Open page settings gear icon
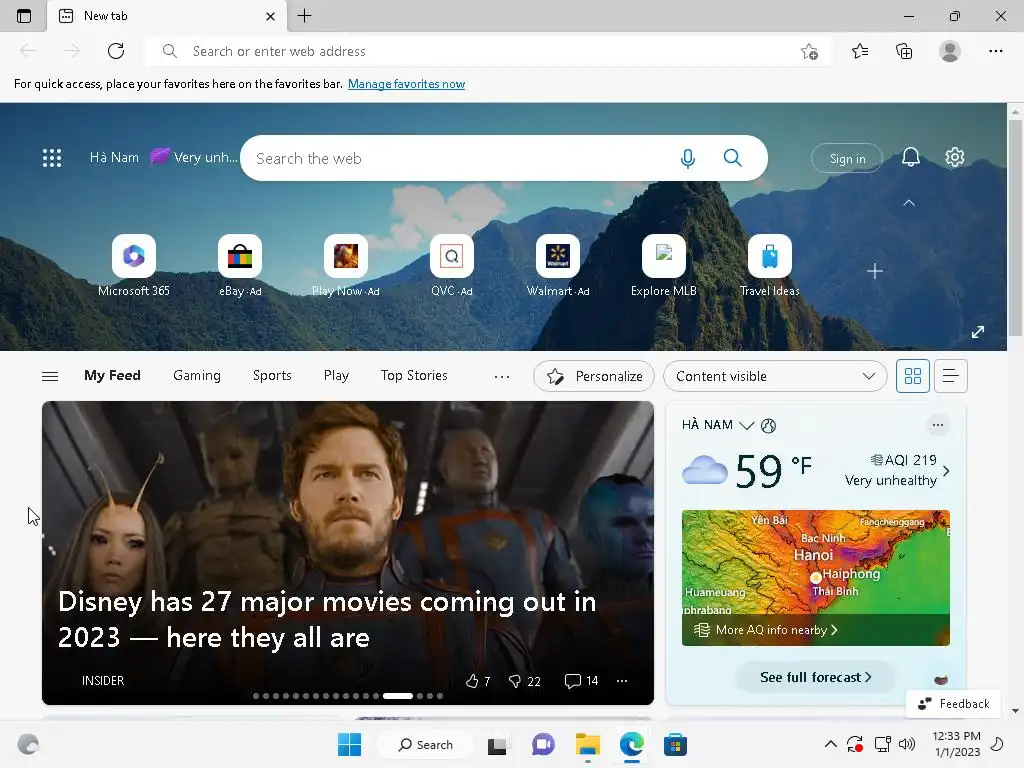This screenshot has height=768, width=1024. point(955,157)
